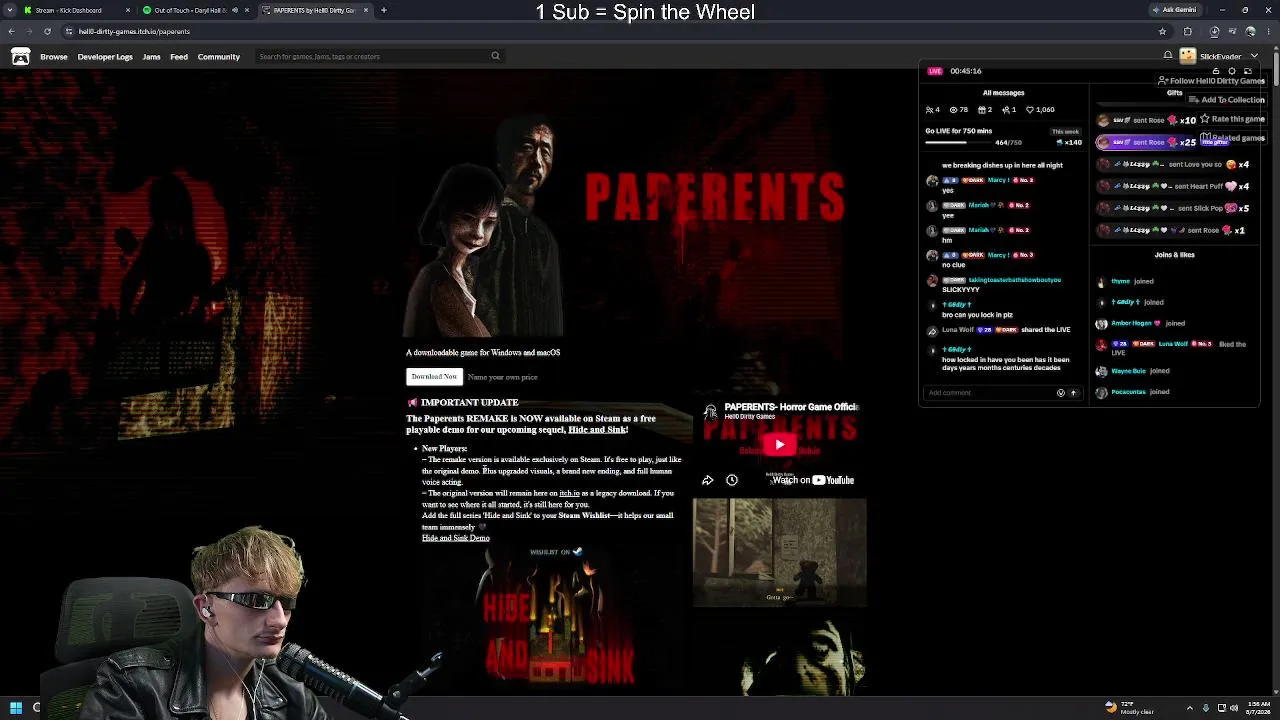Viewport: 1280px width, 720px height.
Task: Click the emoji icon in the comment box
Action: [1061, 393]
